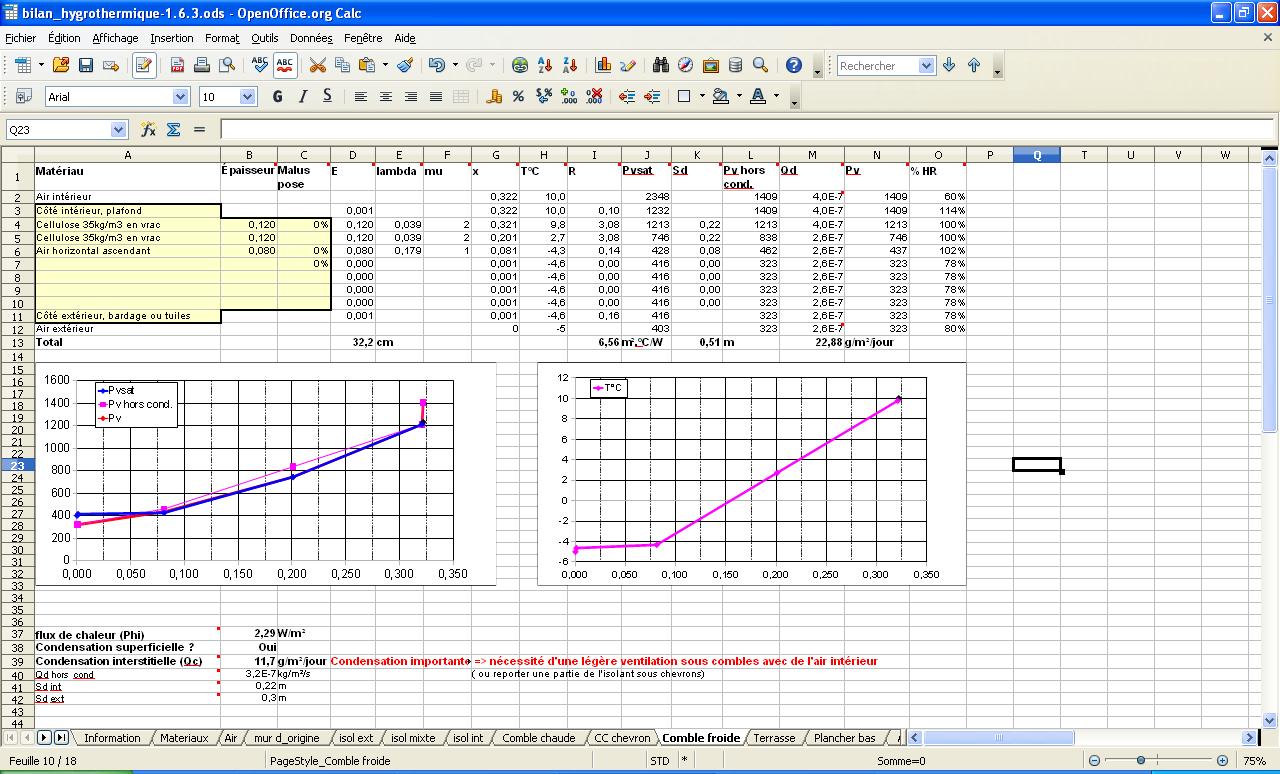
Task: Open OpenOffice.org Help
Action: (793, 65)
